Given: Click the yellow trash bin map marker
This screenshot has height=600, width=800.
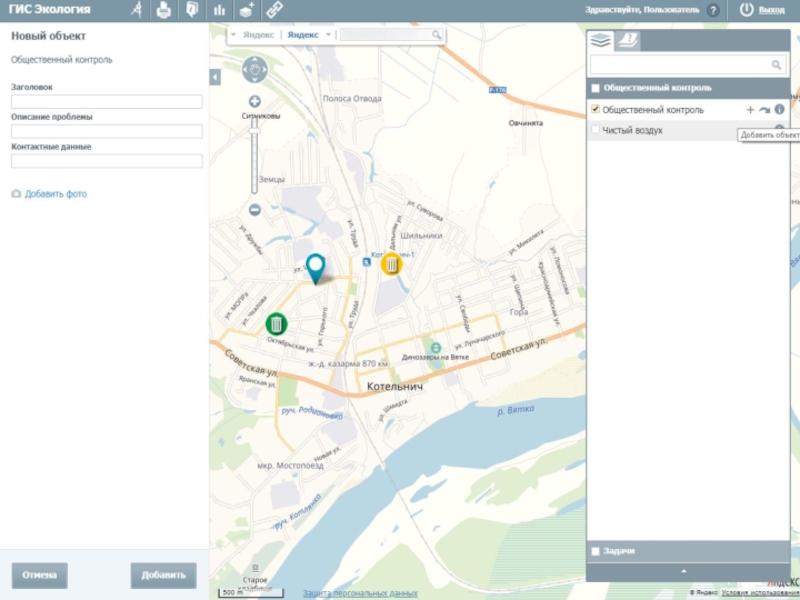Looking at the screenshot, I should coord(391,264).
